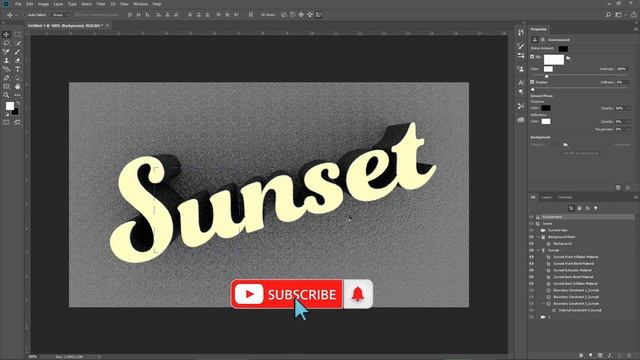Click the Intensity slider handle
The height and width of the screenshot is (360, 640).
pyautogui.click(x=547, y=76)
